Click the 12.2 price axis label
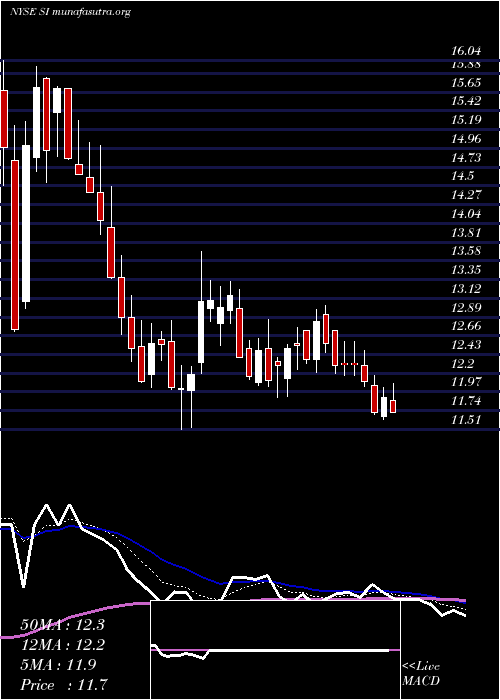 point(462,364)
